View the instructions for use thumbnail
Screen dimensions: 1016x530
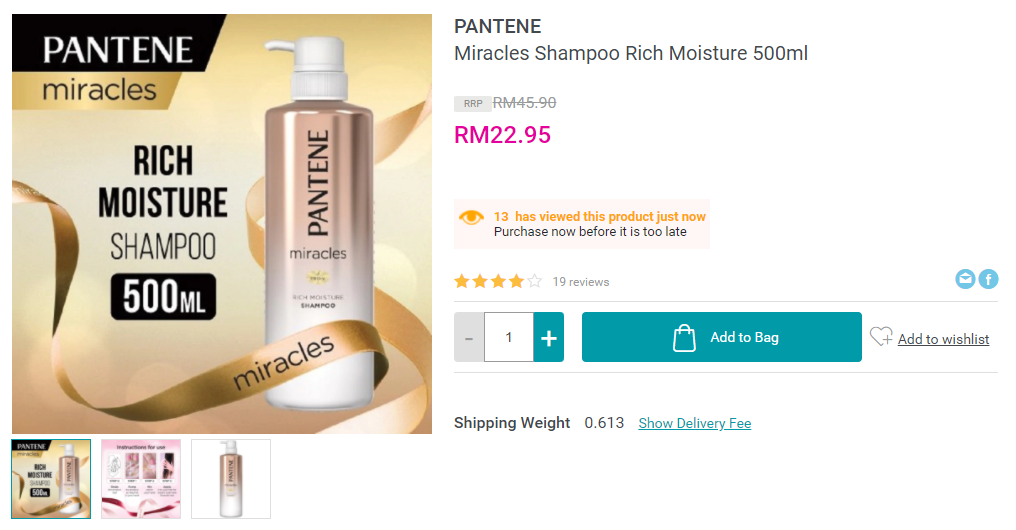click(x=141, y=478)
